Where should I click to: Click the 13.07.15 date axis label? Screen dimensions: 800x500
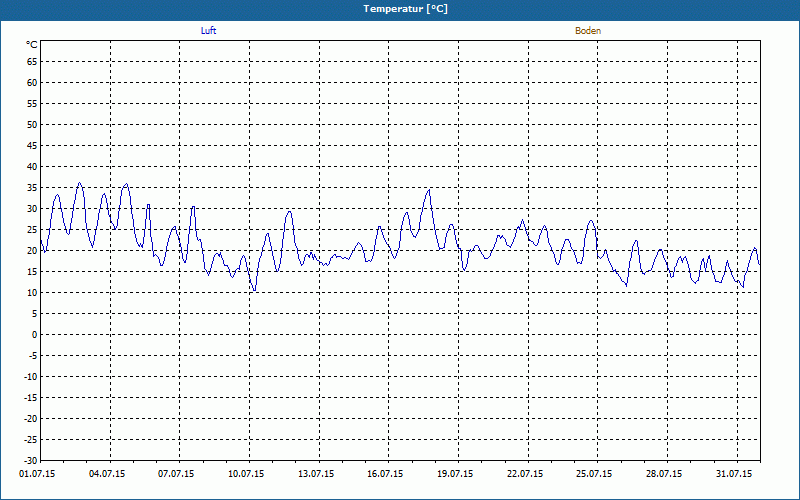(316, 474)
